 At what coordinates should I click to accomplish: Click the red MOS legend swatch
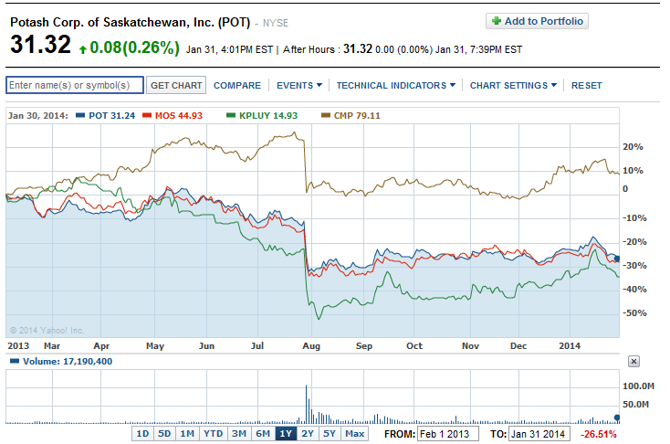point(147,115)
